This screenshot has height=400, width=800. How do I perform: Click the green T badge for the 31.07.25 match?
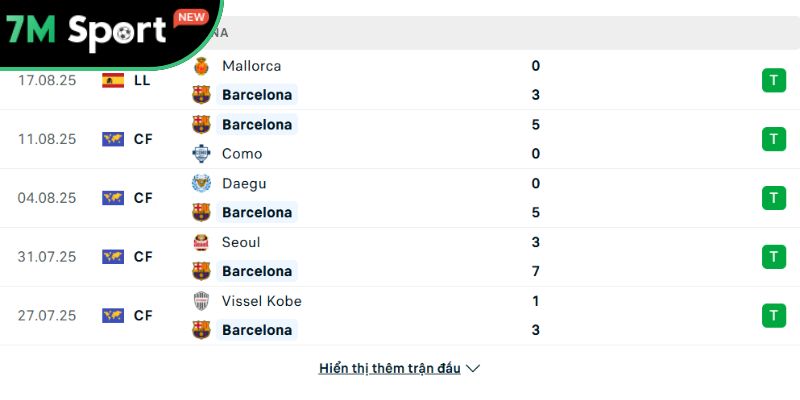coord(773,257)
